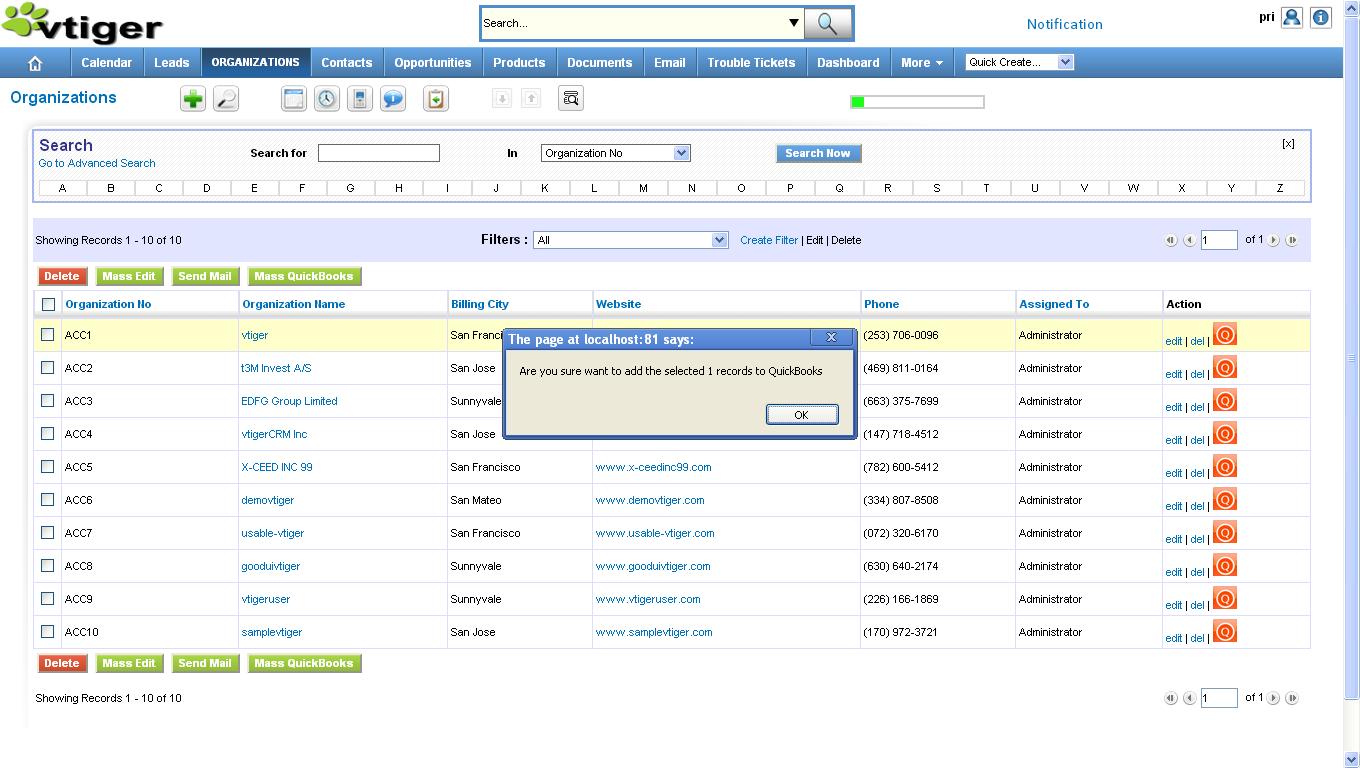Open the Calendar tab
The image size is (1360, 768).
point(106,62)
